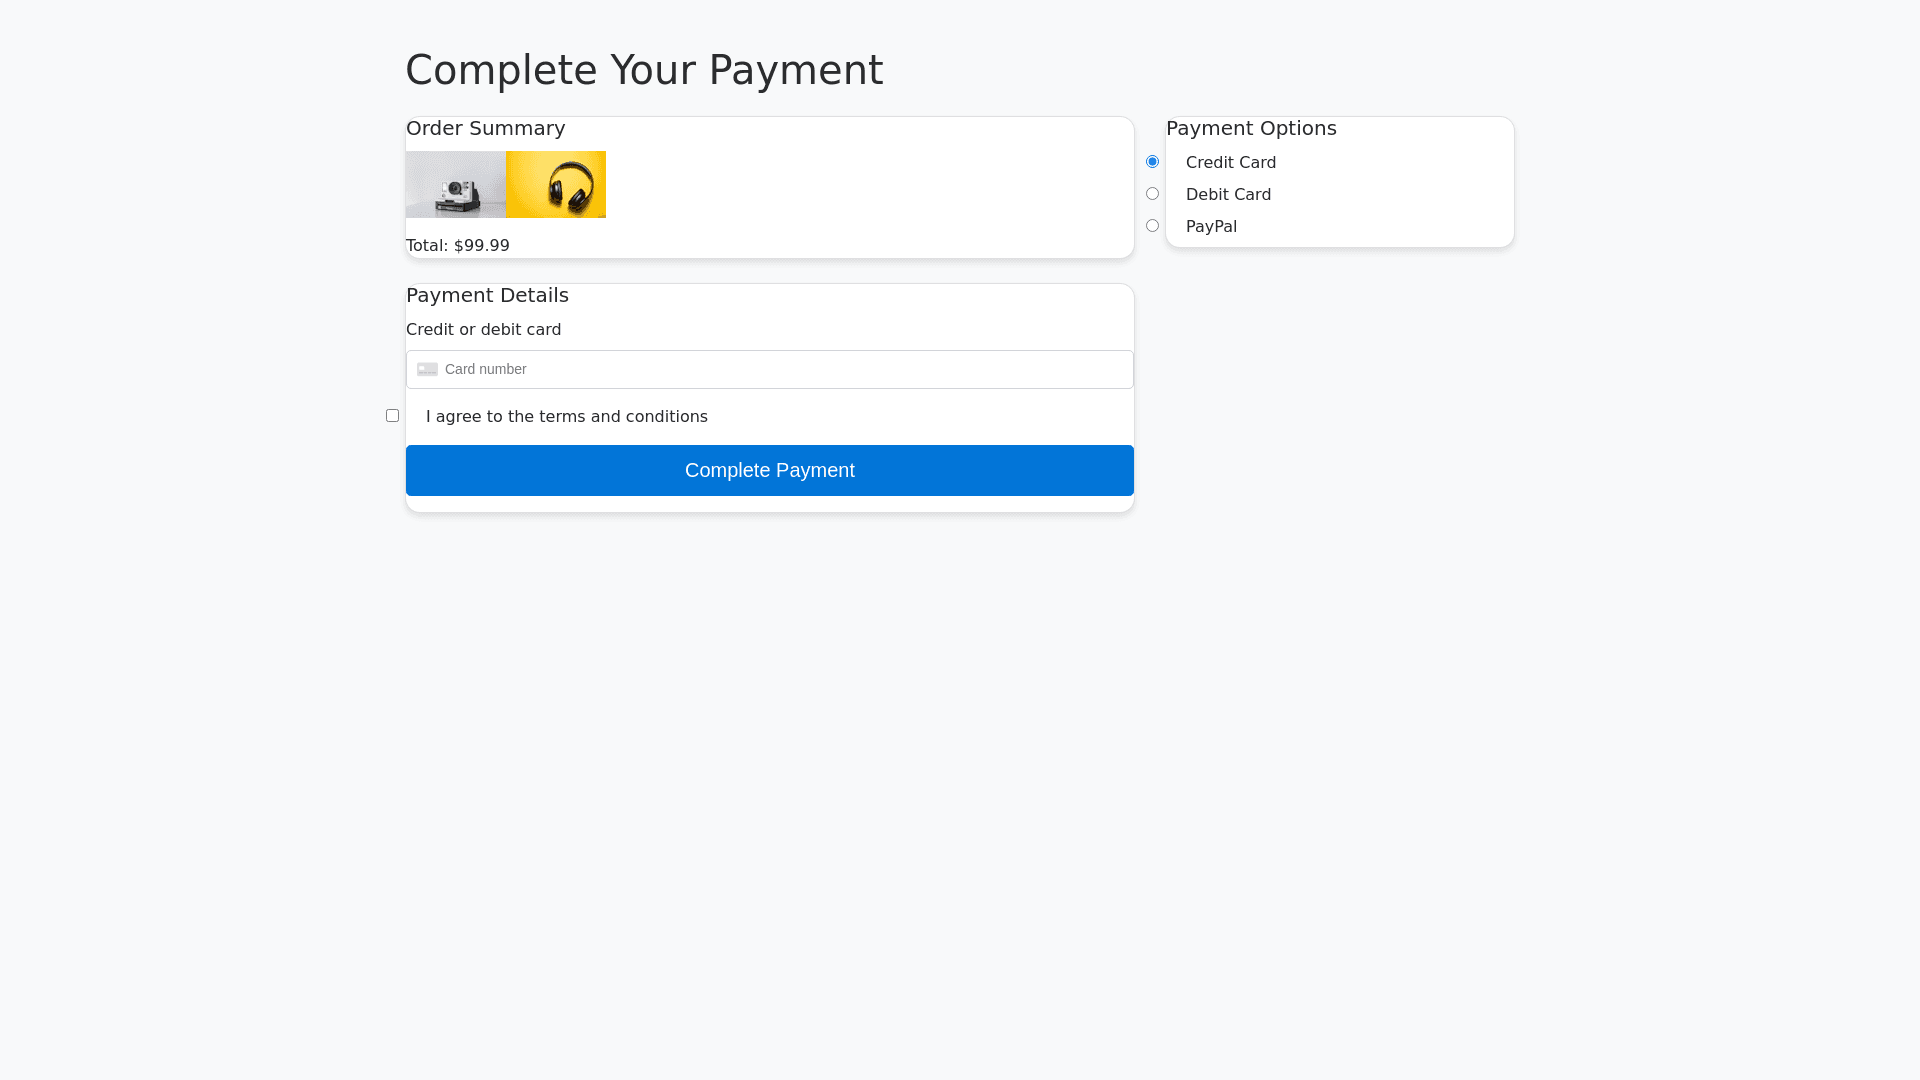Click the Debit Card option label
This screenshot has height=1080, width=1920.
(1228, 195)
